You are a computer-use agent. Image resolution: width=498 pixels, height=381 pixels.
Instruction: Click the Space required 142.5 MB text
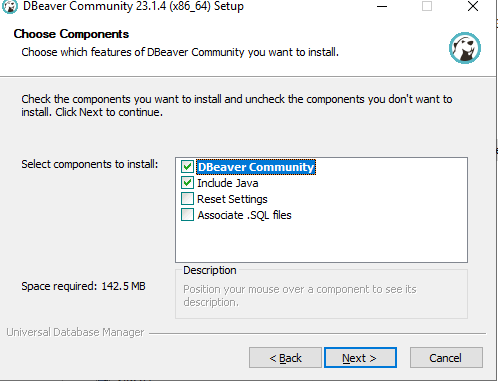(83, 286)
